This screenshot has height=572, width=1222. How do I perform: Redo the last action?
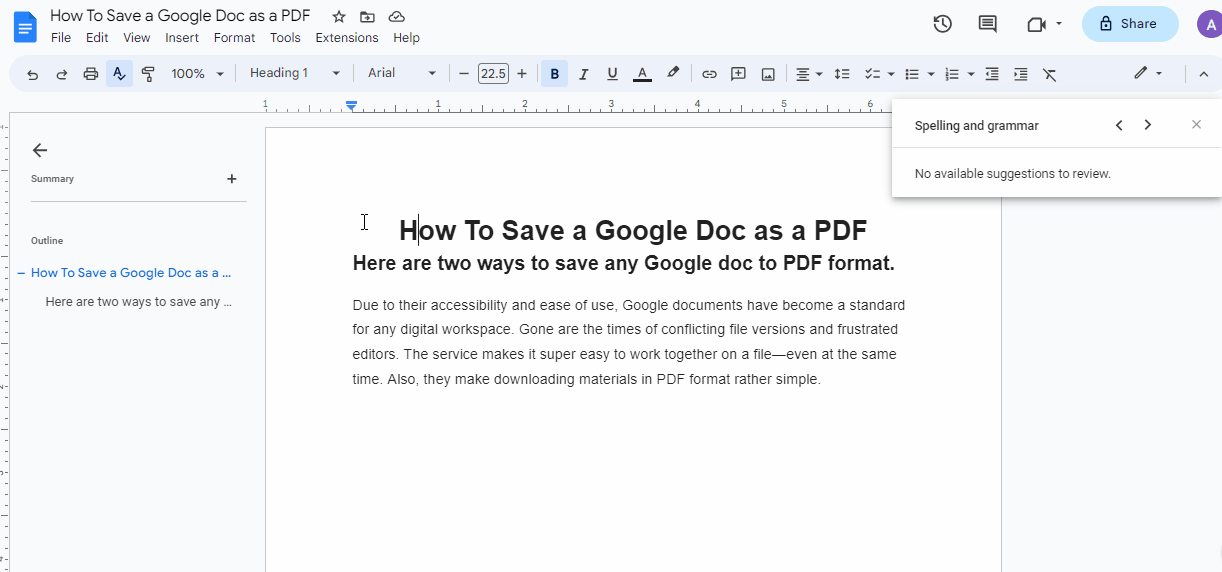point(62,74)
